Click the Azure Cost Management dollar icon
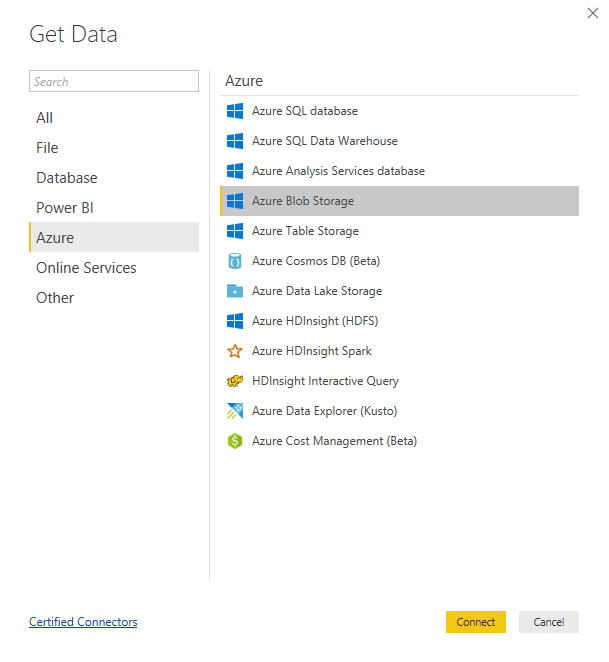Viewport: 609px width, 662px height. (235, 441)
